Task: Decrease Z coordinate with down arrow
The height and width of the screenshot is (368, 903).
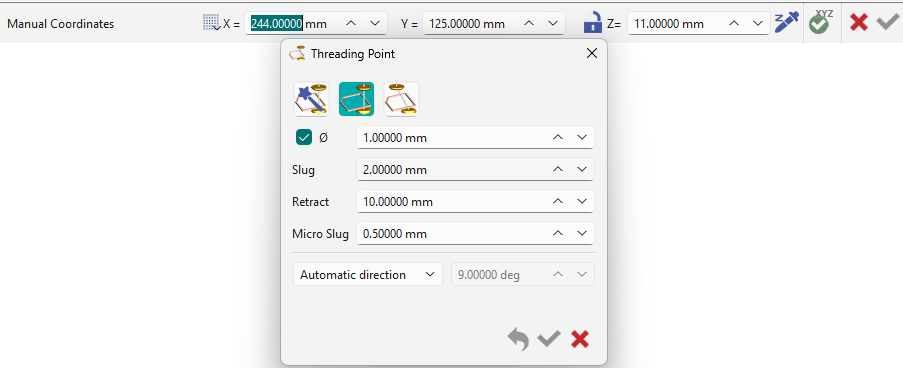Action: pos(757,24)
